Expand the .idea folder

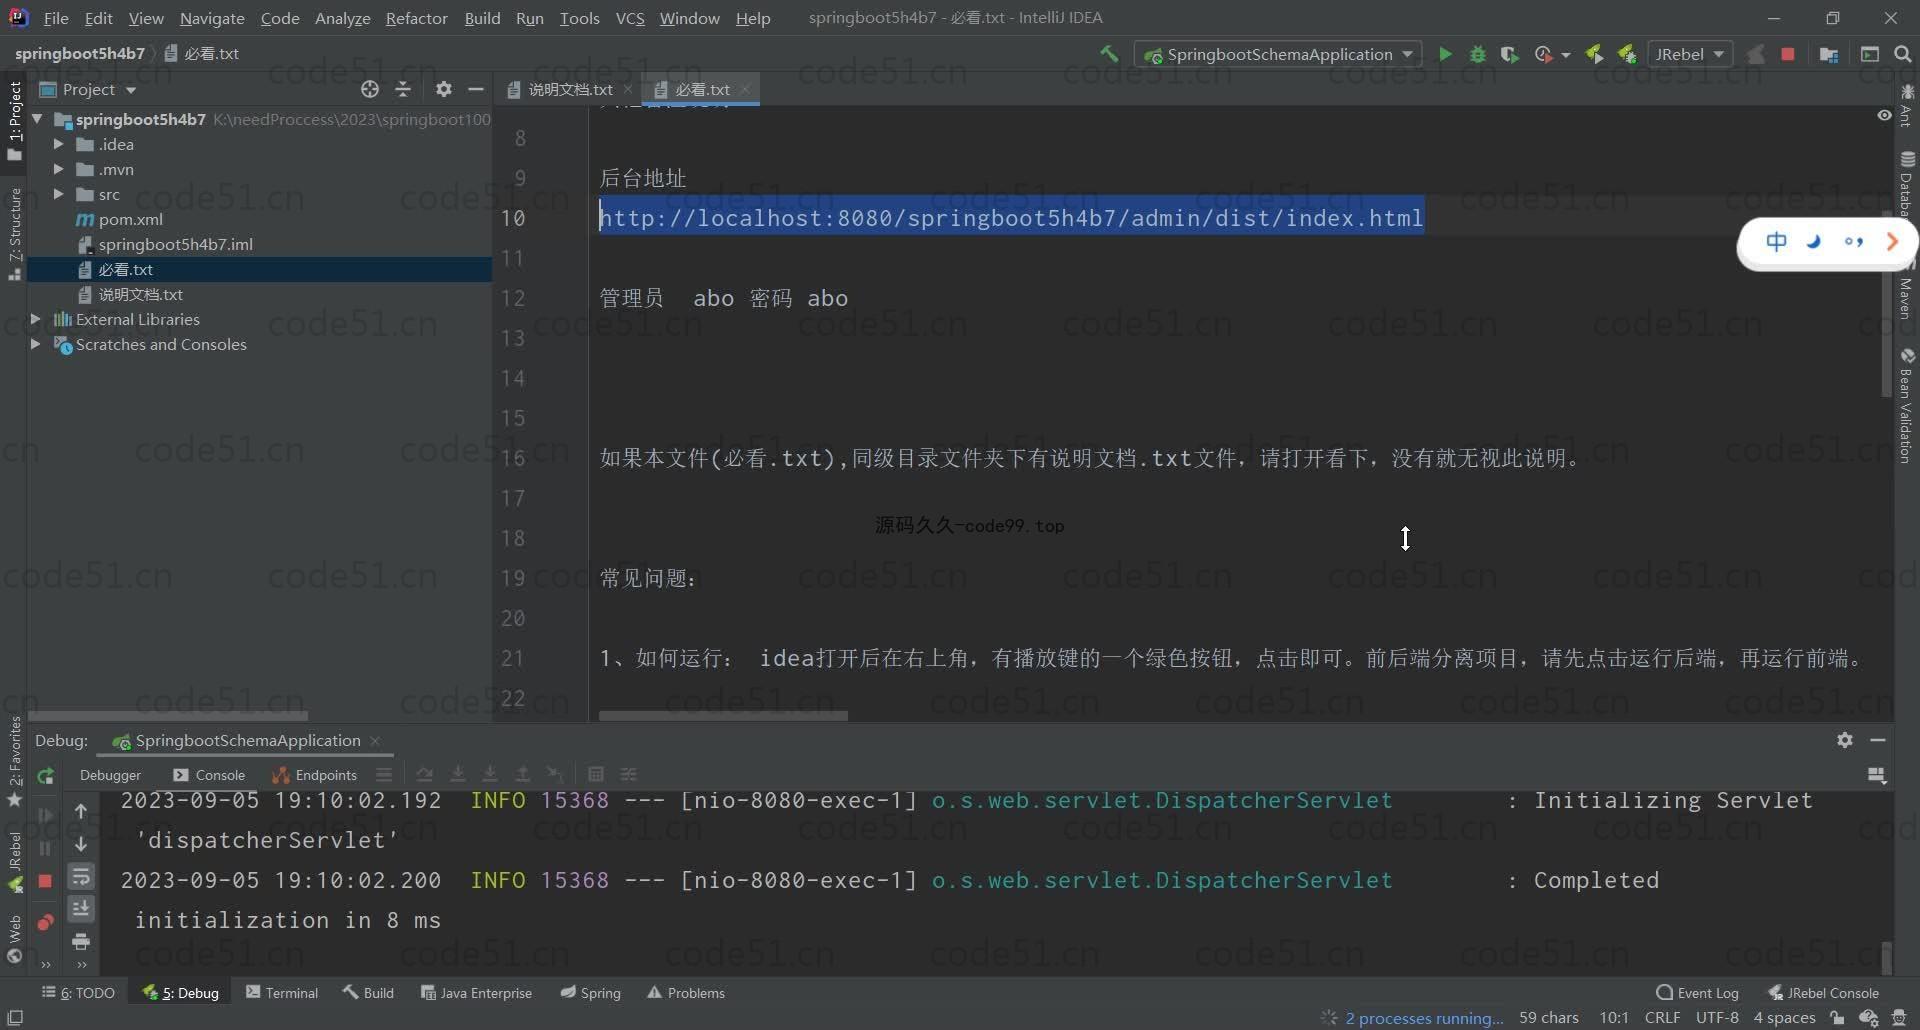(58, 144)
